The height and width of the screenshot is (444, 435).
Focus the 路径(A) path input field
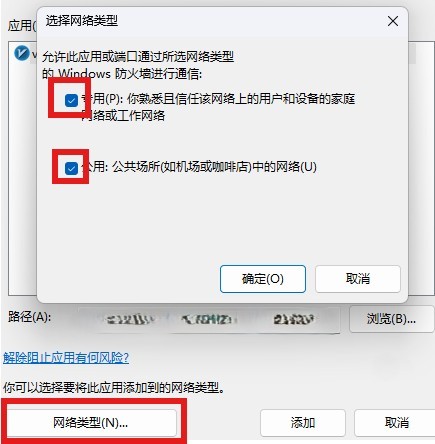(209, 320)
